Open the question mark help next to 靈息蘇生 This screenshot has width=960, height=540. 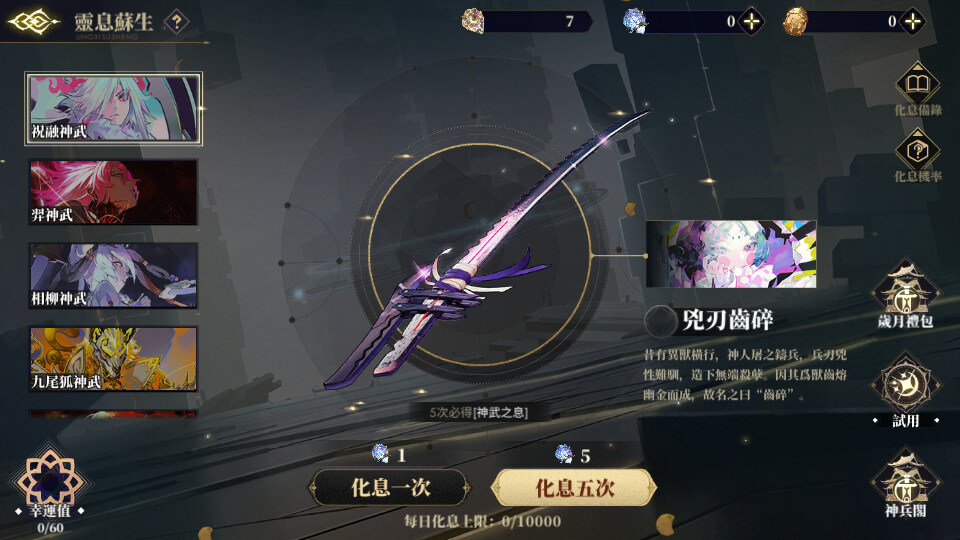(x=177, y=22)
